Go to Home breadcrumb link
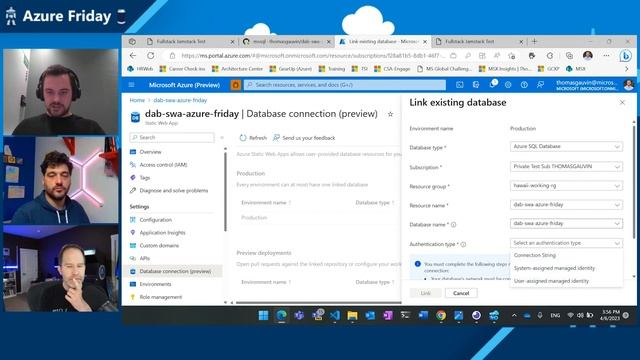 (x=137, y=100)
